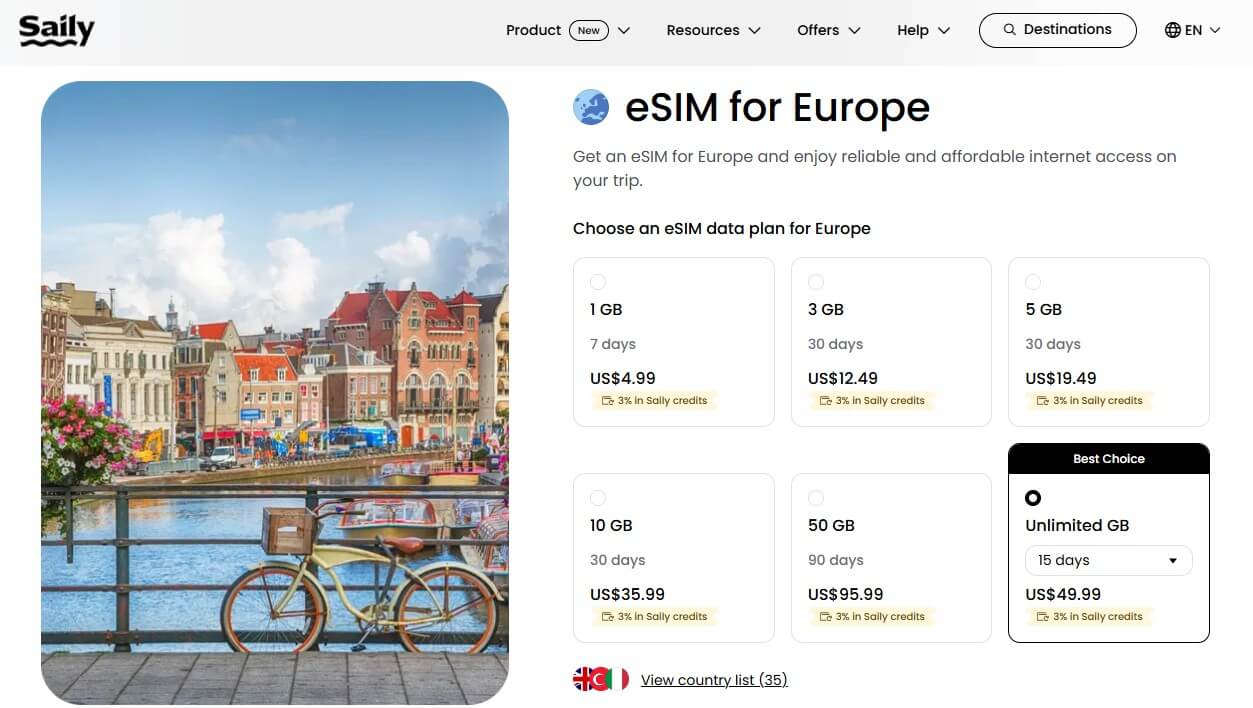Click the credits ticket icon on Unlimited plan
Screen dimensions: 1253x708
point(1044,616)
